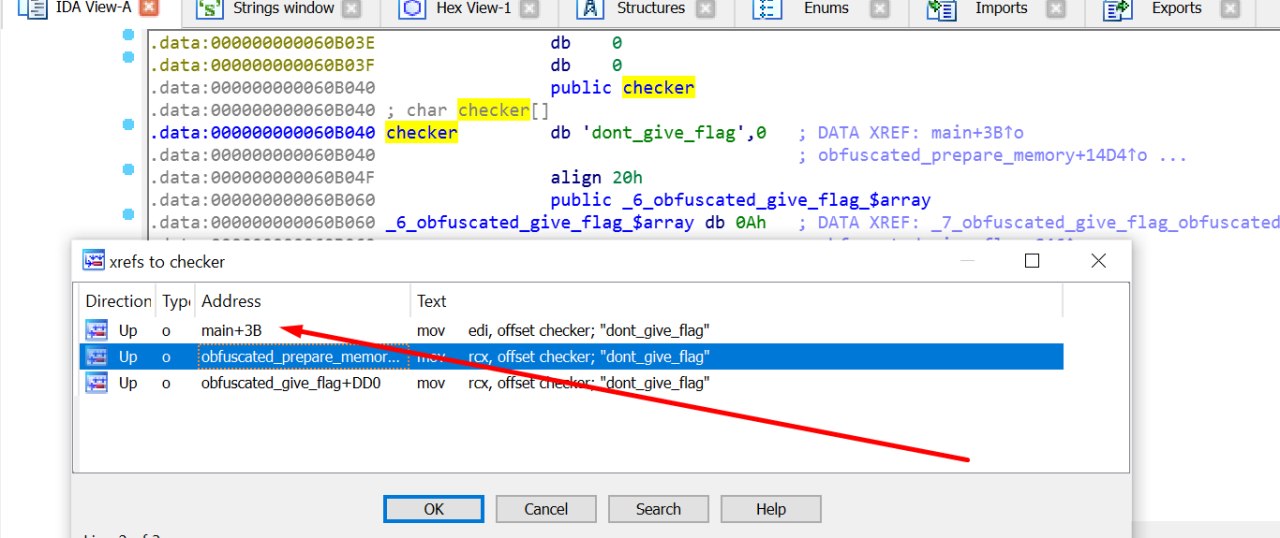Screen dimensions: 1280x538
Task: Switch to the Hex View-1 tab
Action: [x=473, y=9]
